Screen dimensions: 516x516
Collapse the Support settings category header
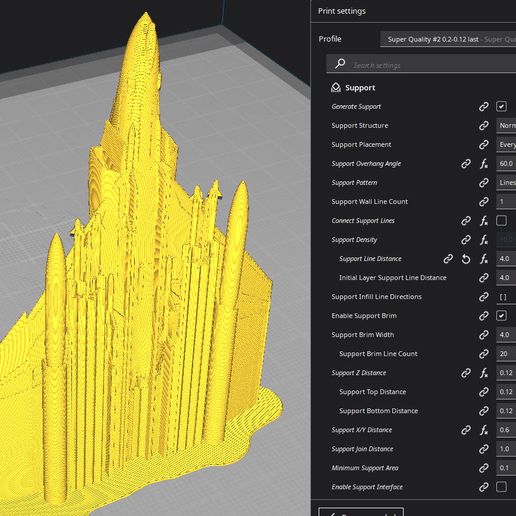353,88
